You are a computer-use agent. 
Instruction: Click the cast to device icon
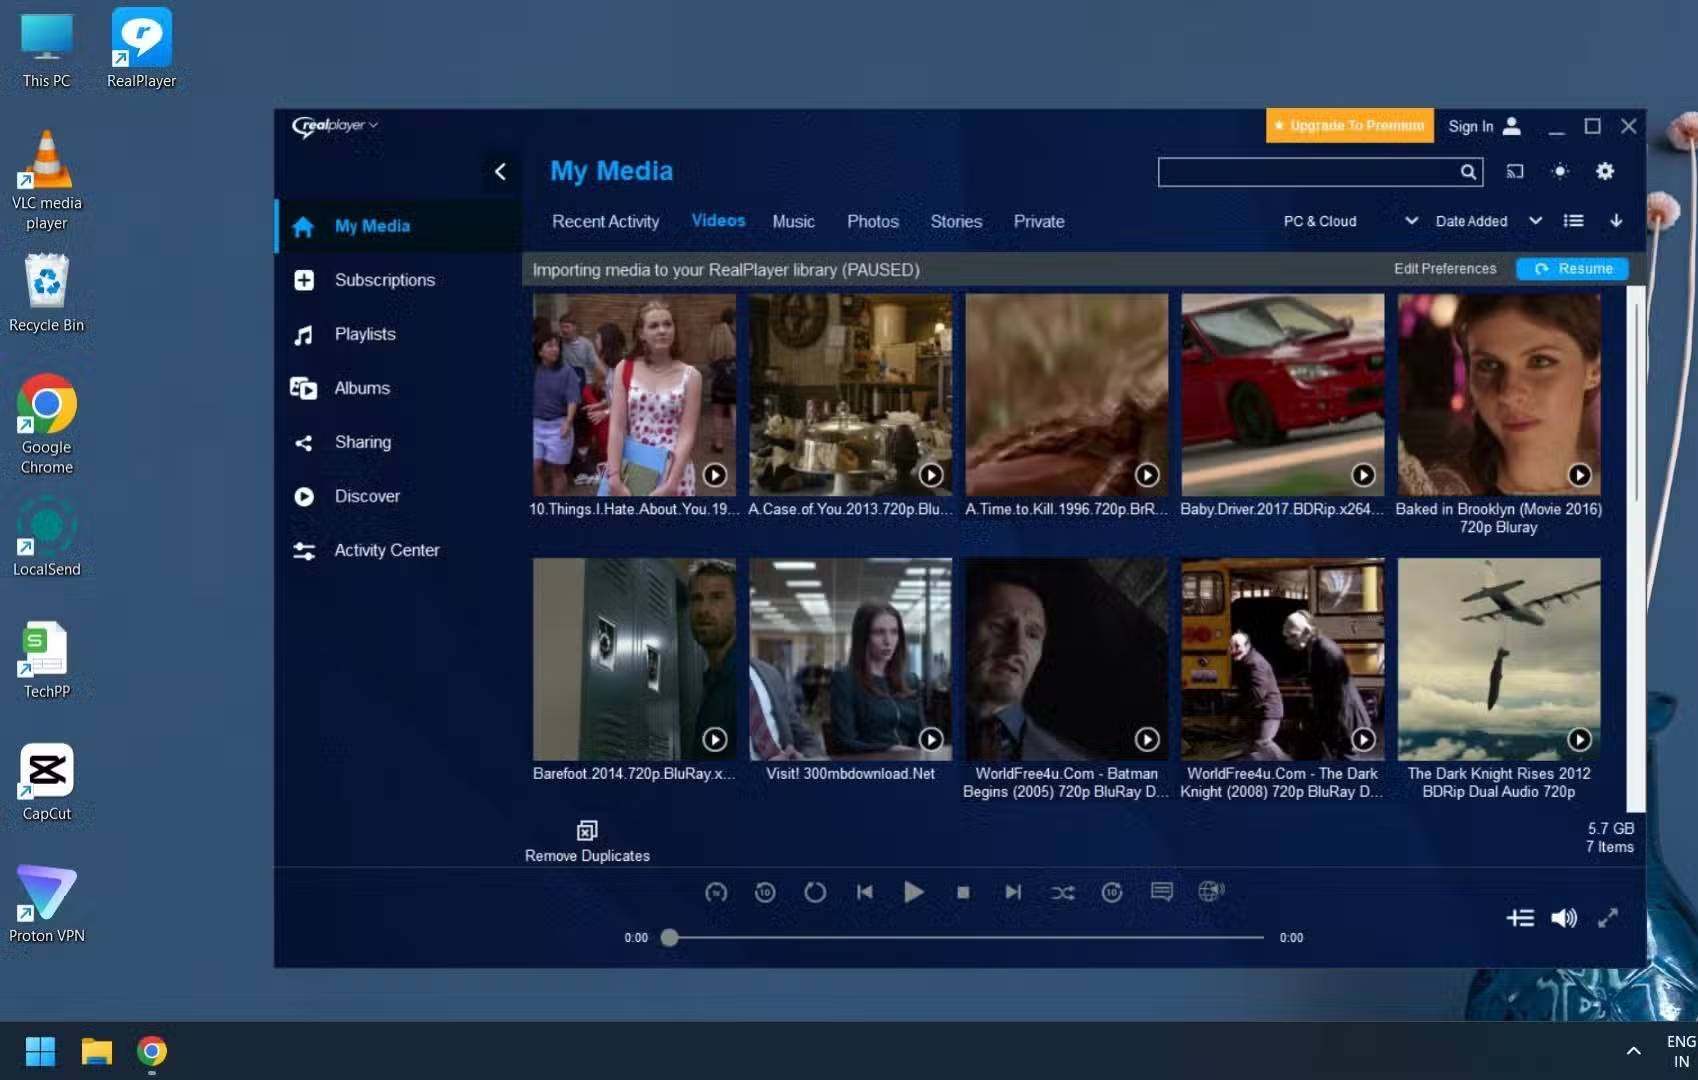click(1515, 172)
